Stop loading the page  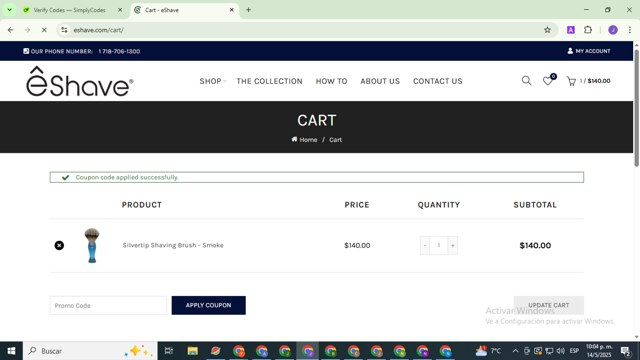(44, 30)
